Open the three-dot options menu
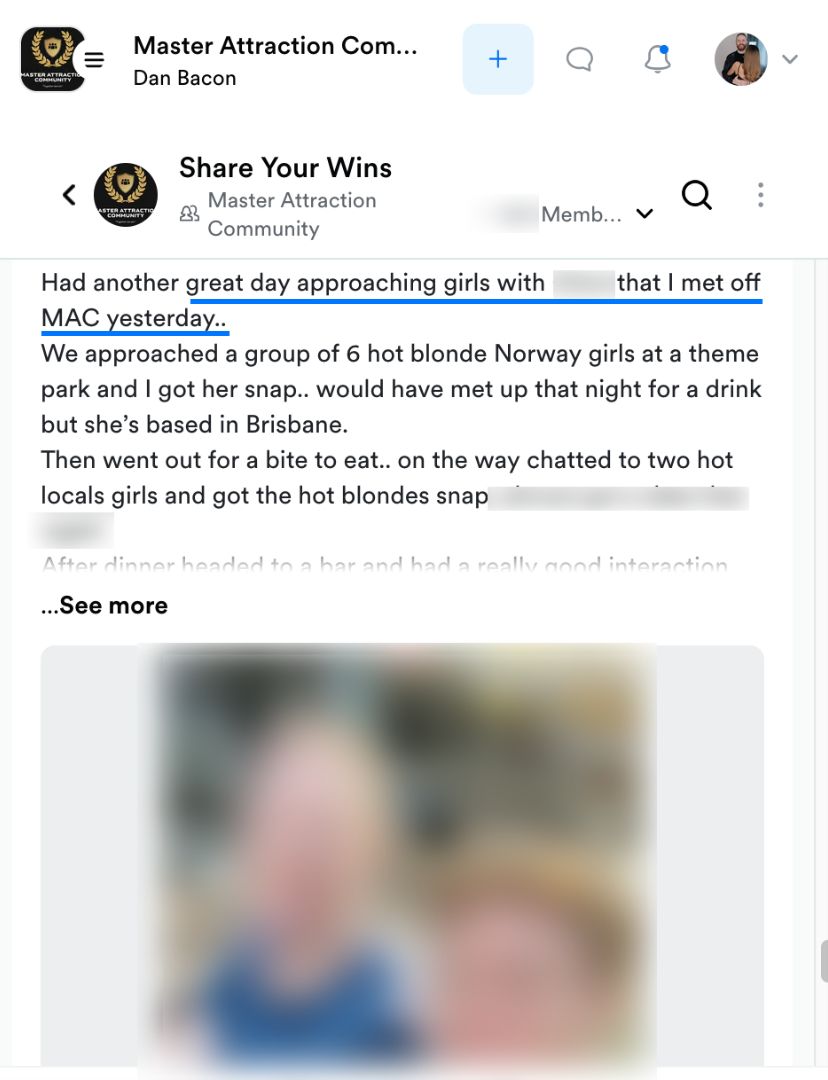 (x=760, y=195)
